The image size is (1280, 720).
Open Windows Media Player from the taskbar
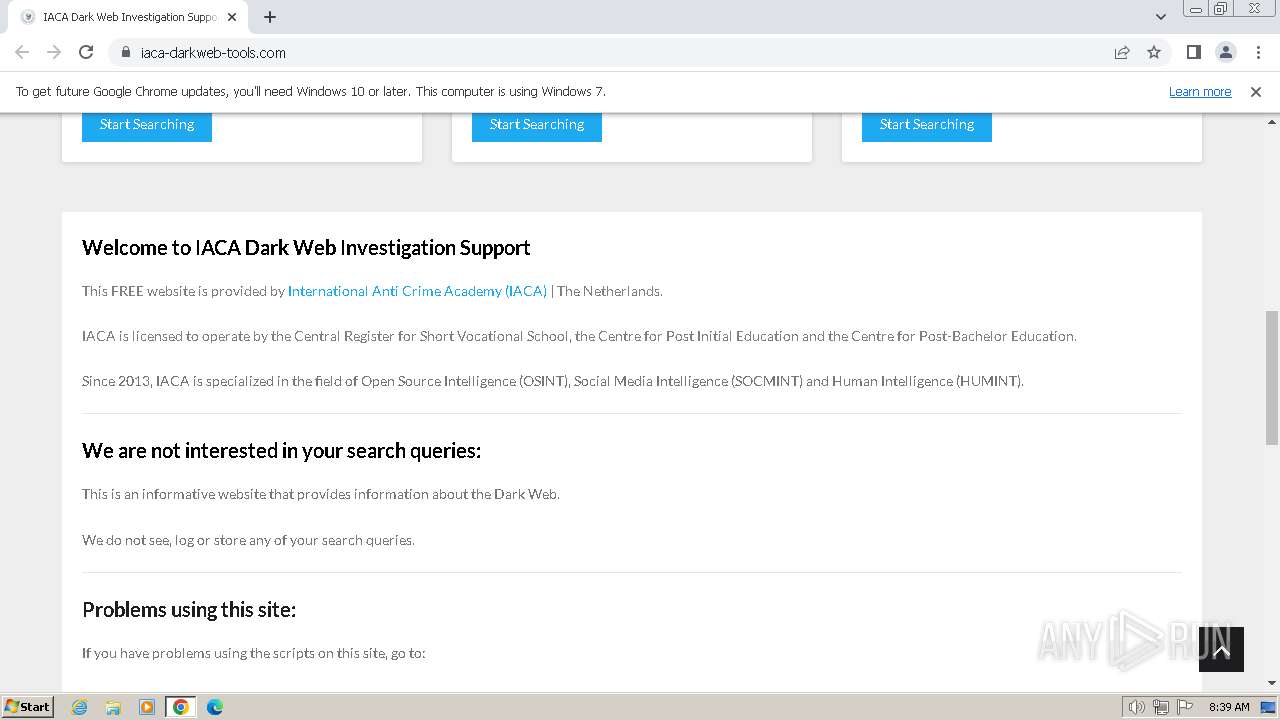[147, 707]
